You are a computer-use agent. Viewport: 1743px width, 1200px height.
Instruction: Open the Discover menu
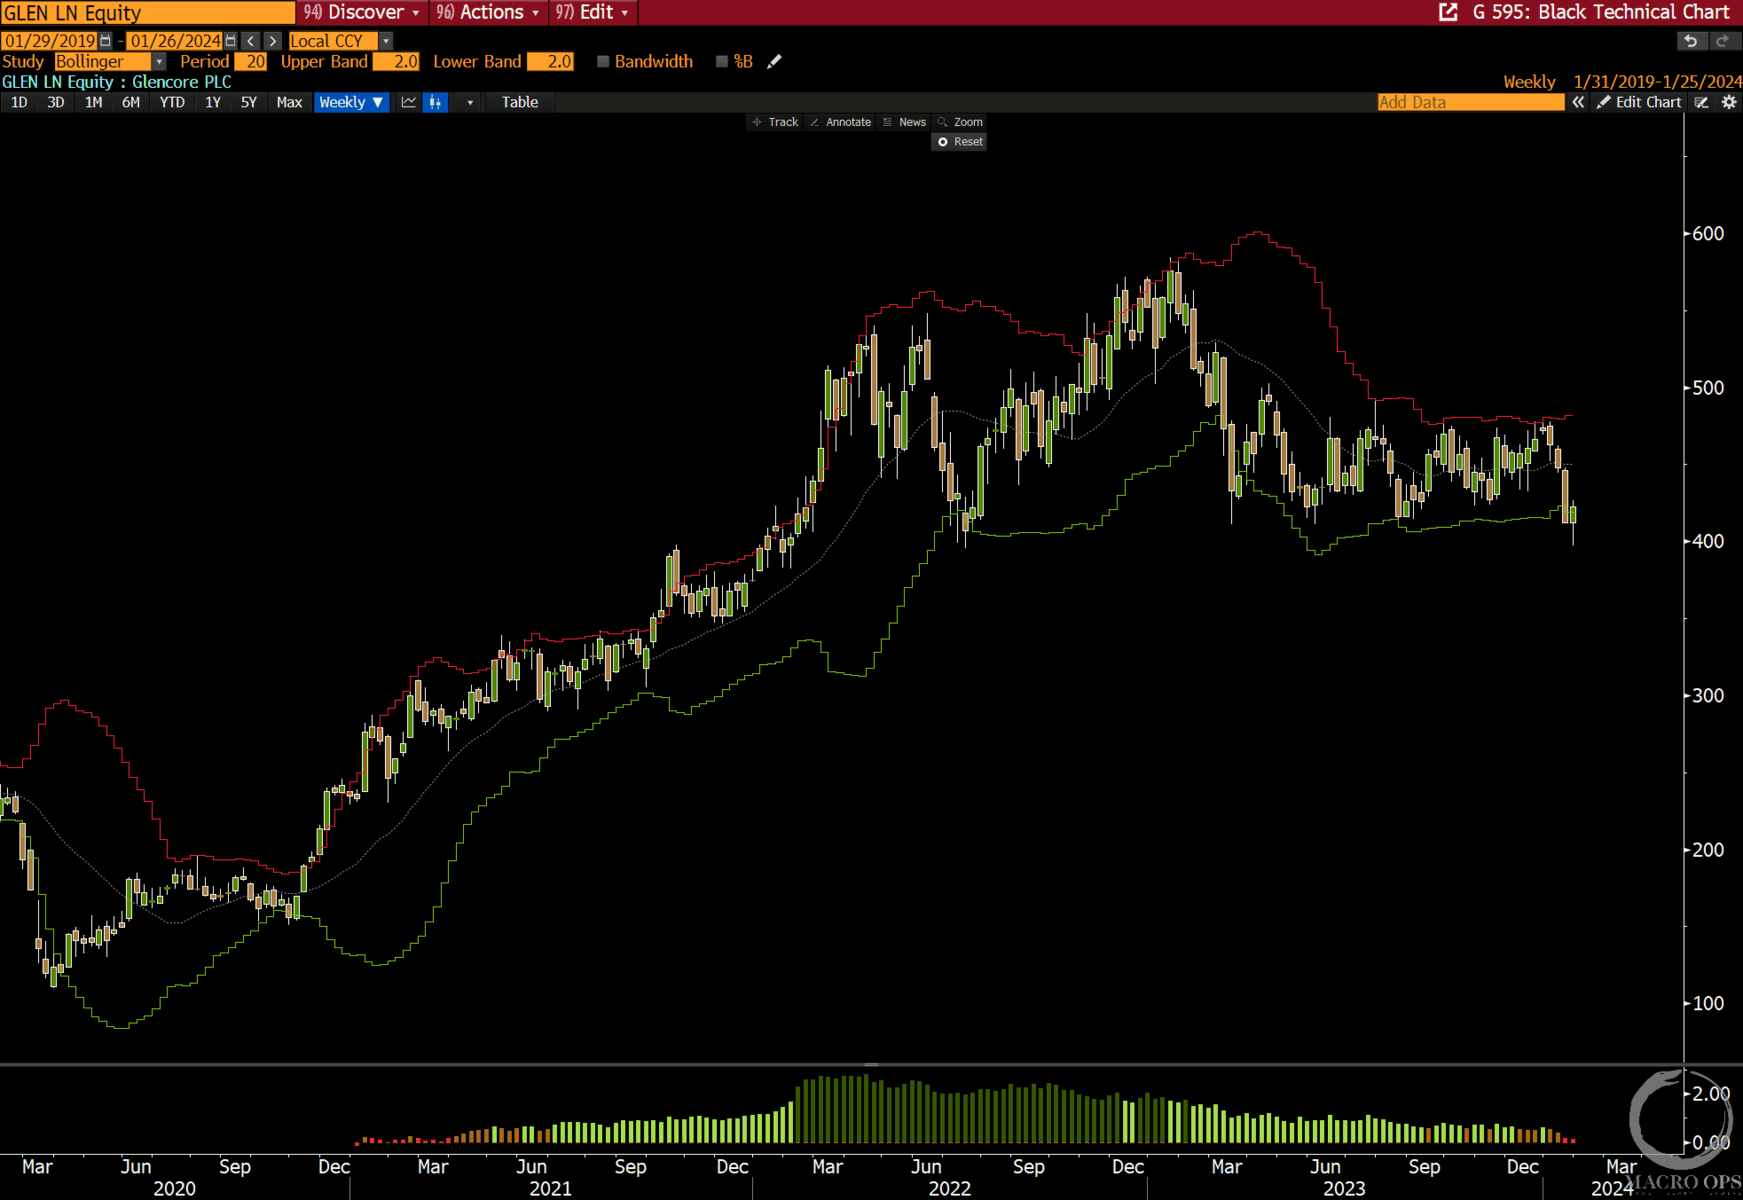(362, 12)
